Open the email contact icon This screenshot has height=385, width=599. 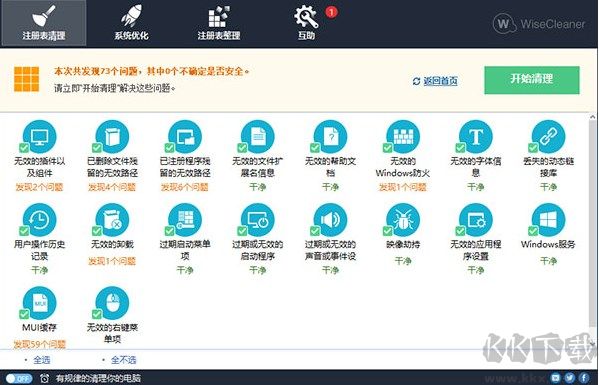(555, 378)
